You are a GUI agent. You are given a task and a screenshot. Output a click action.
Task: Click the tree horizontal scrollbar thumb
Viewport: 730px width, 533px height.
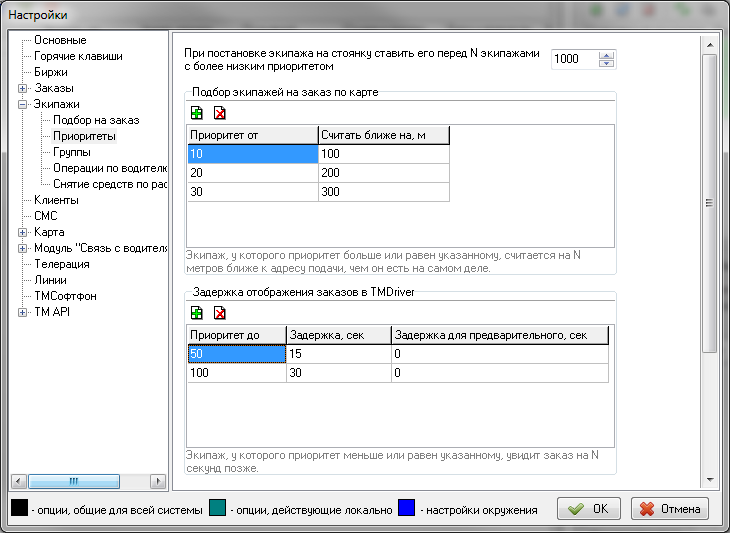(x=74, y=481)
